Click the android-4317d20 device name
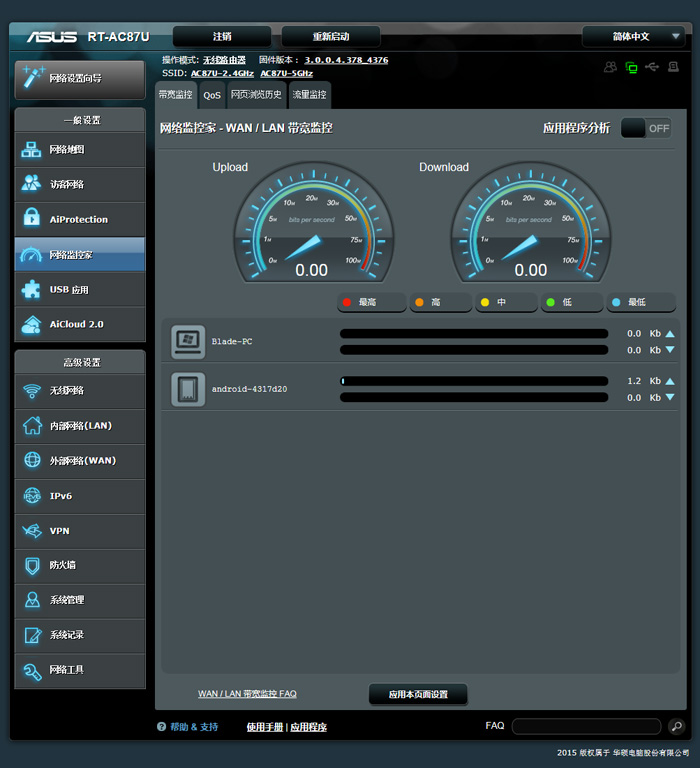This screenshot has height=768, width=700. tap(249, 389)
